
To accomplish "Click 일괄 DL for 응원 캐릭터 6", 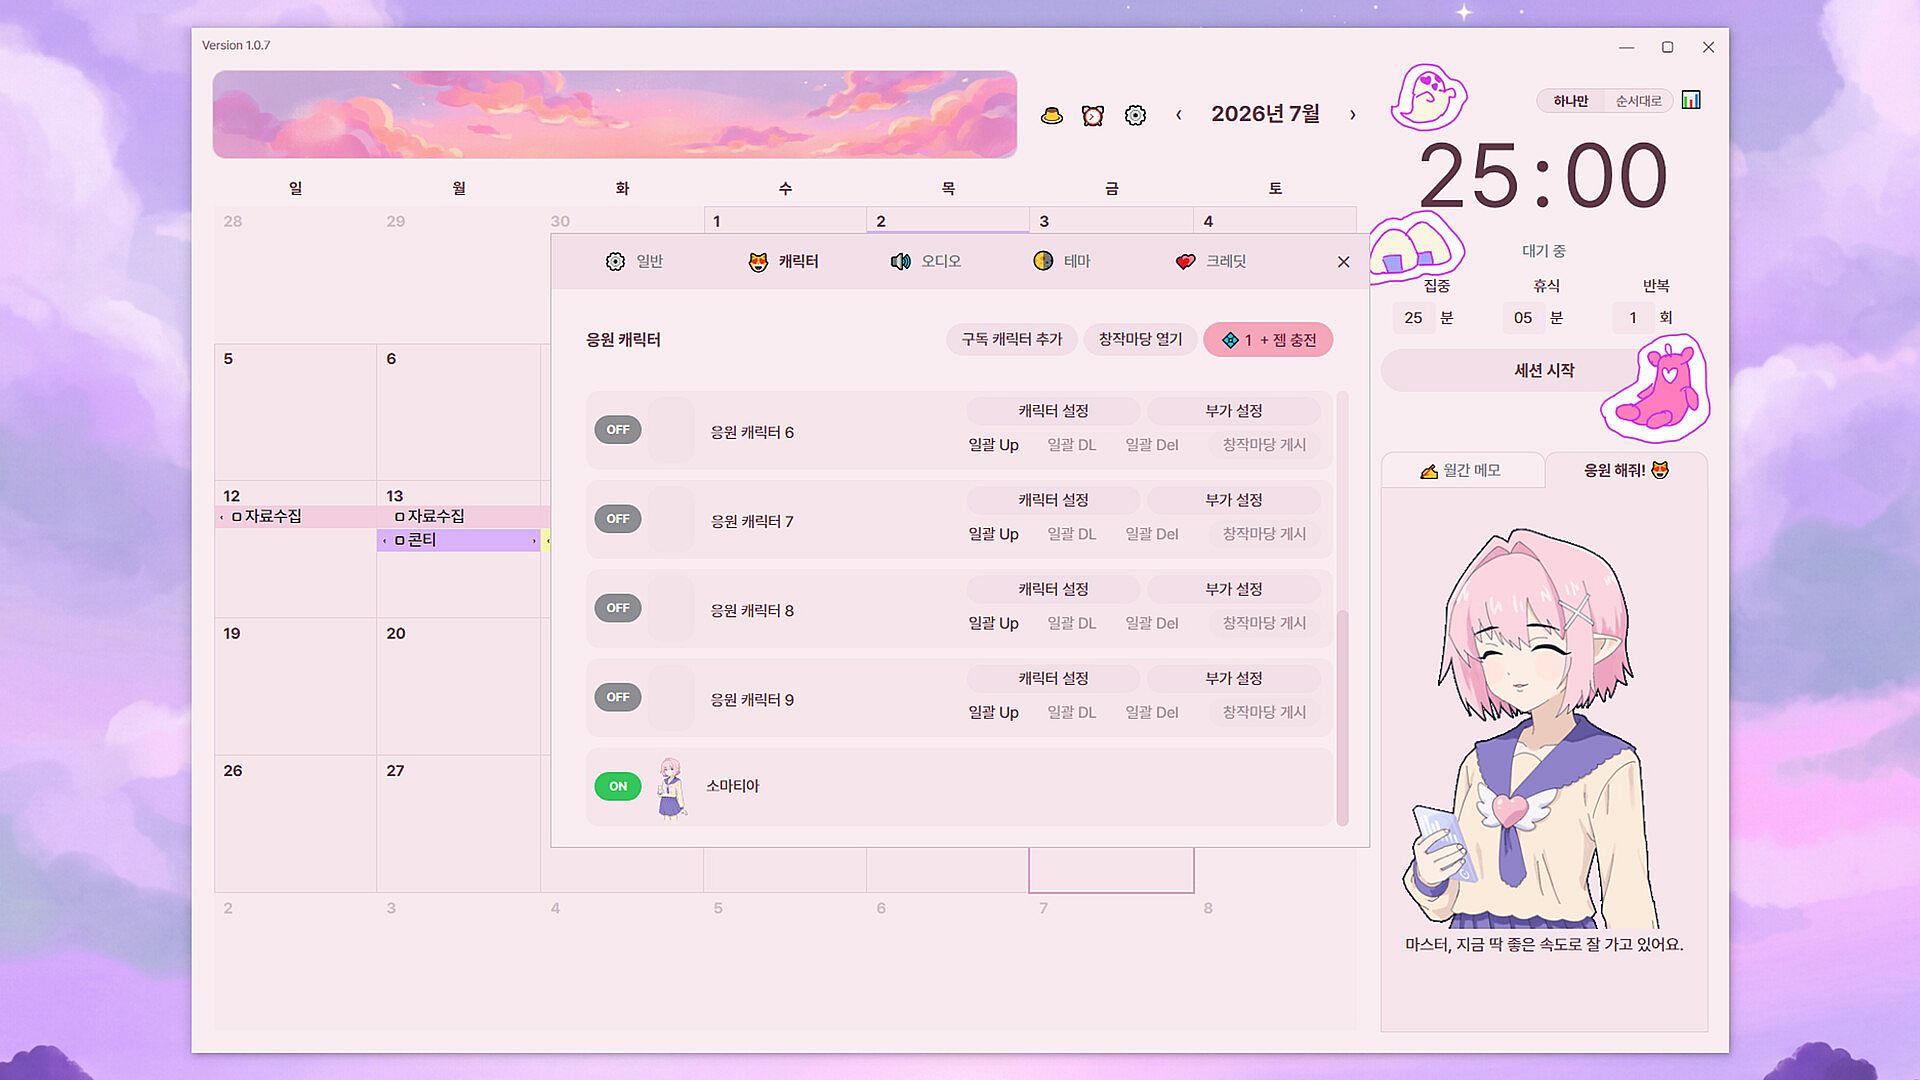I will click(x=1071, y=445).
